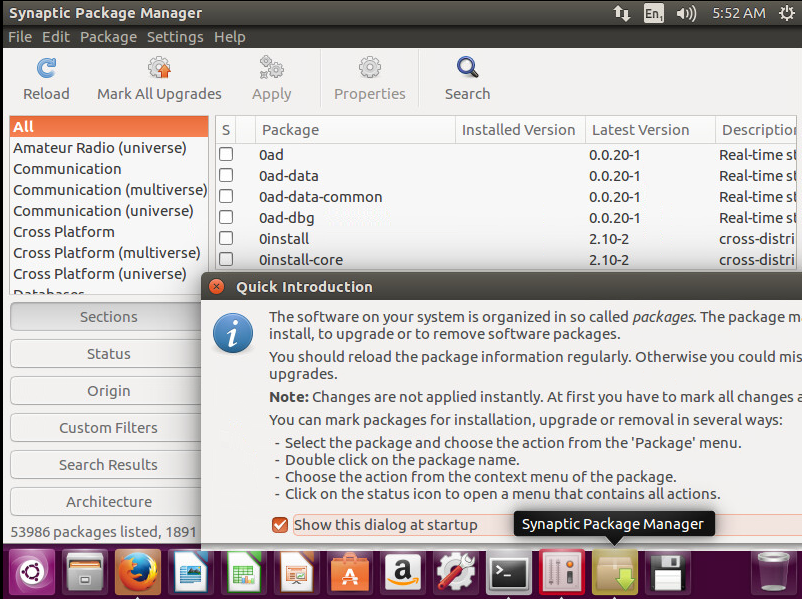The image size is (802, 599).
Task: Select the plain Communication section
Action: pyautogui.click(x=109, y=169)
